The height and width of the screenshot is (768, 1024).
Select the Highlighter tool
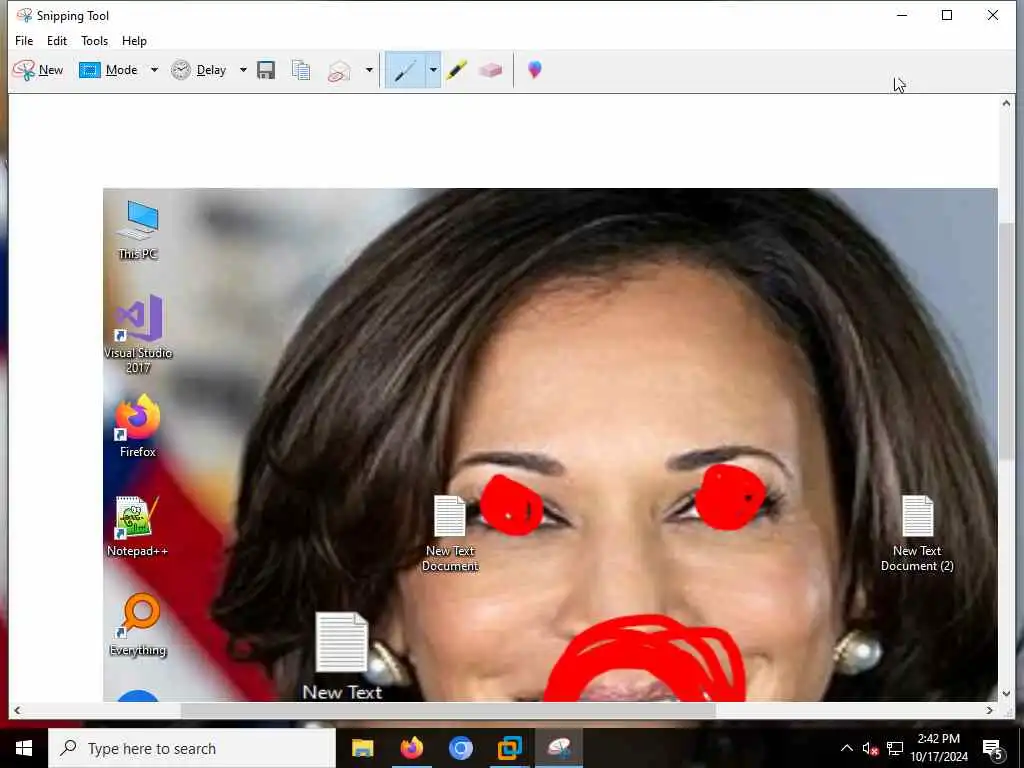456,70
